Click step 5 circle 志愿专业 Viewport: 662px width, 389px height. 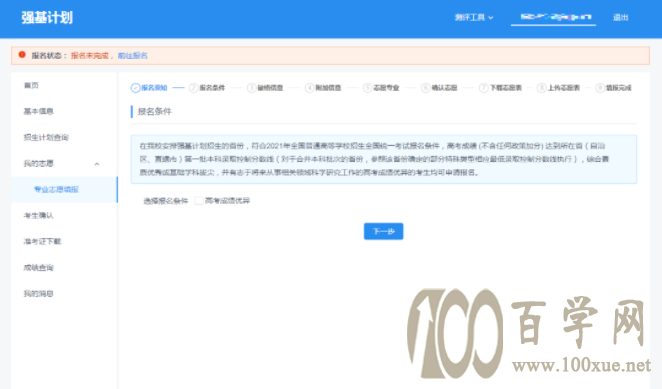[x=367, y=88]
